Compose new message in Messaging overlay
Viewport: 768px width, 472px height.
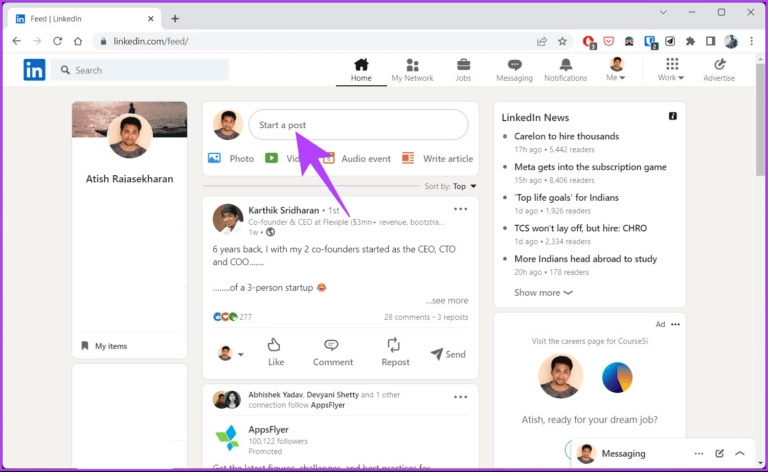click(x=720, y=453)
